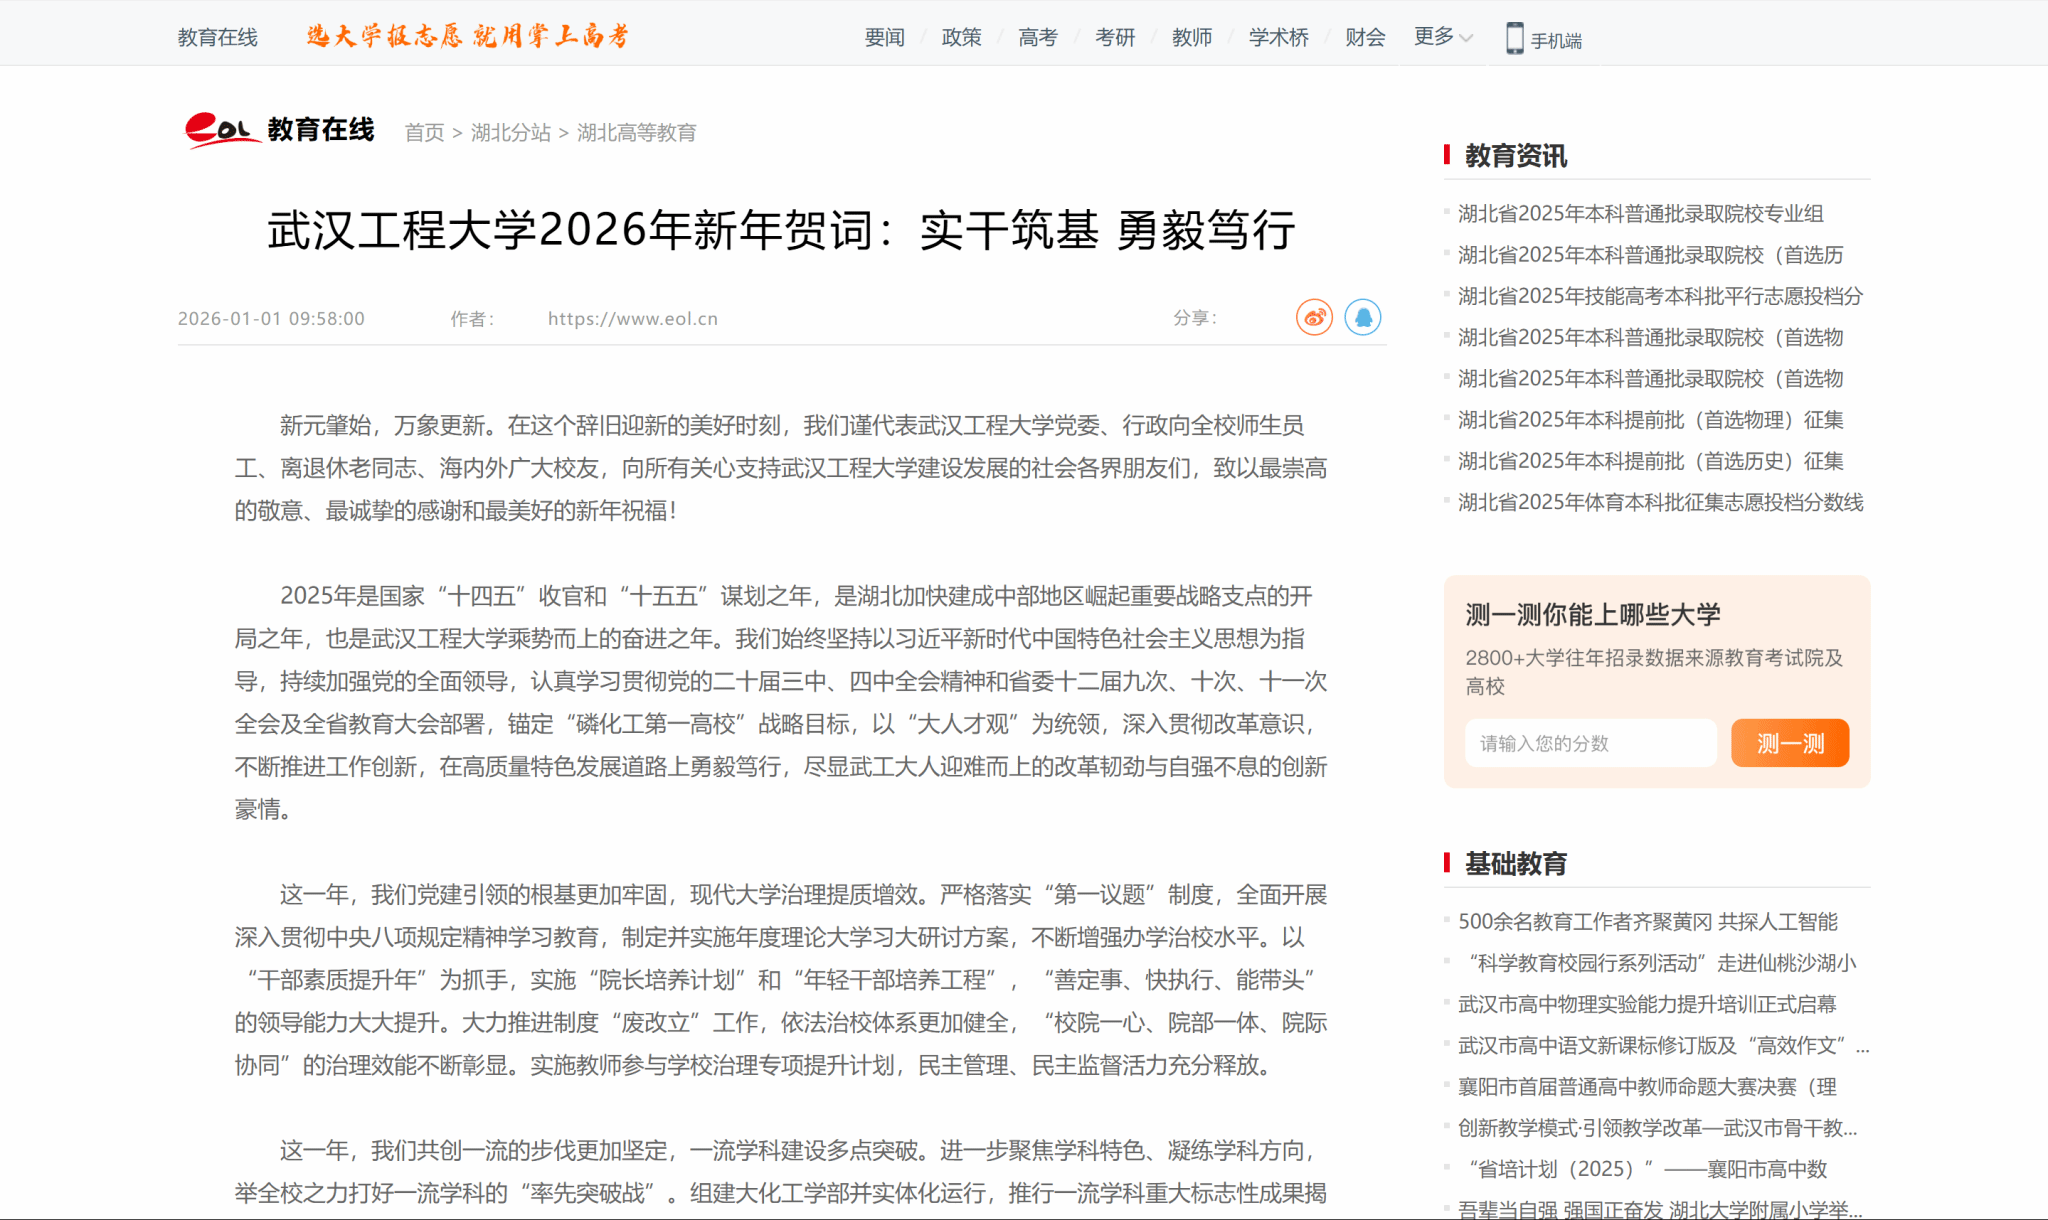Open 湖北高等教育 breadcrumb link
2048x1220 pixels.
click(x=636, y=132)
